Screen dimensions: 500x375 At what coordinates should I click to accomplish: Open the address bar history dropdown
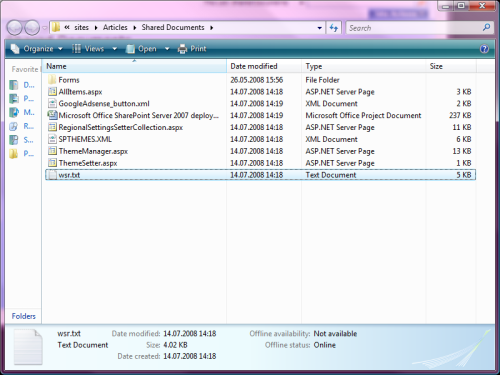[319, 28]
